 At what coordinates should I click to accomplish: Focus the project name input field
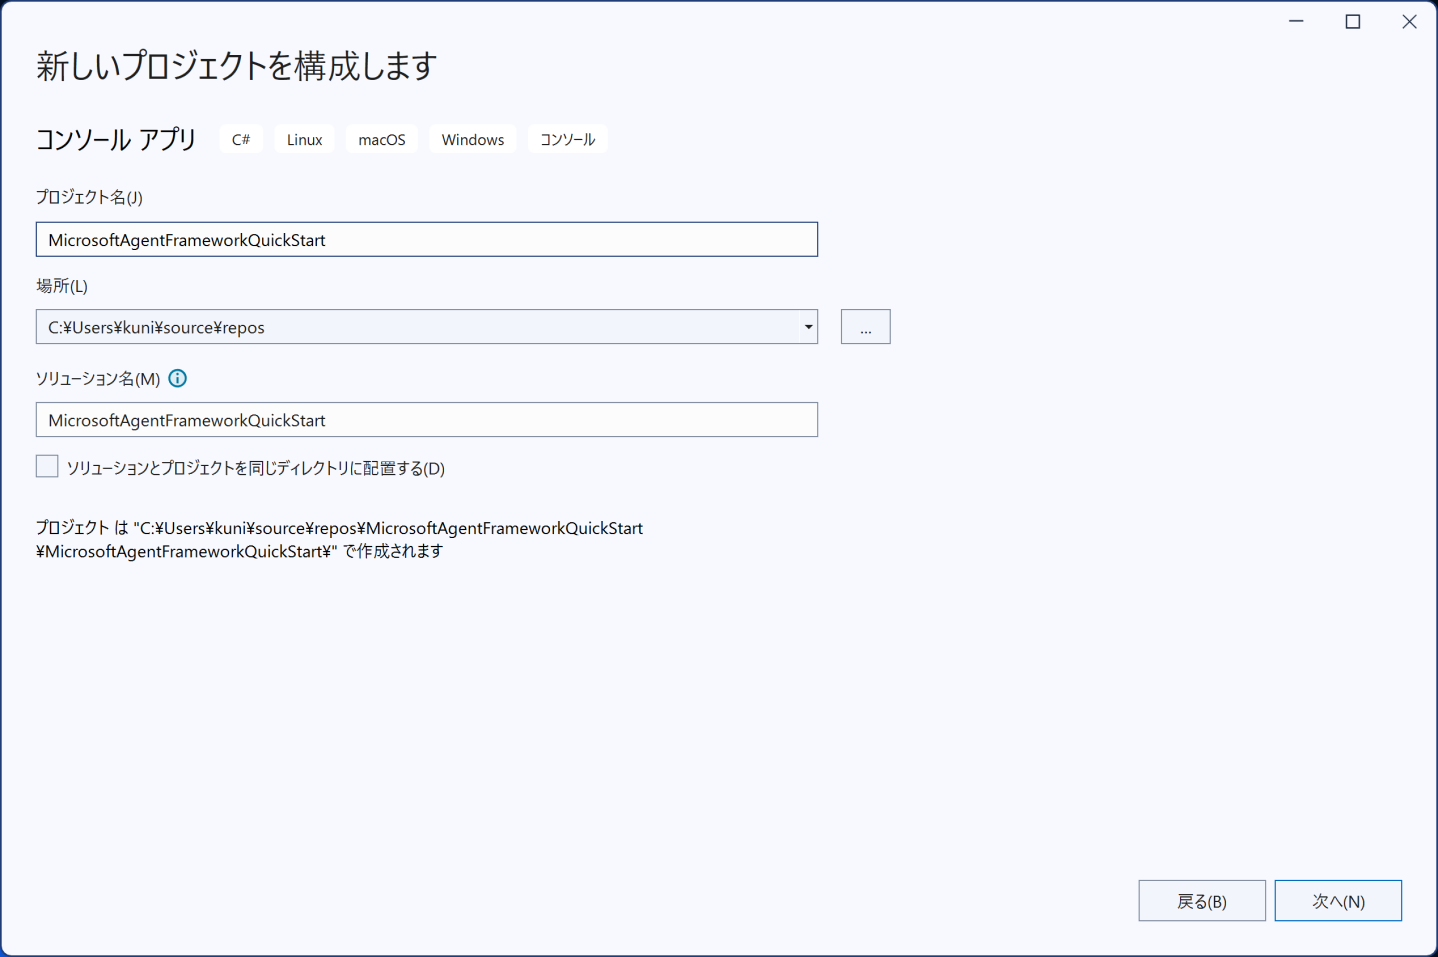426,240
